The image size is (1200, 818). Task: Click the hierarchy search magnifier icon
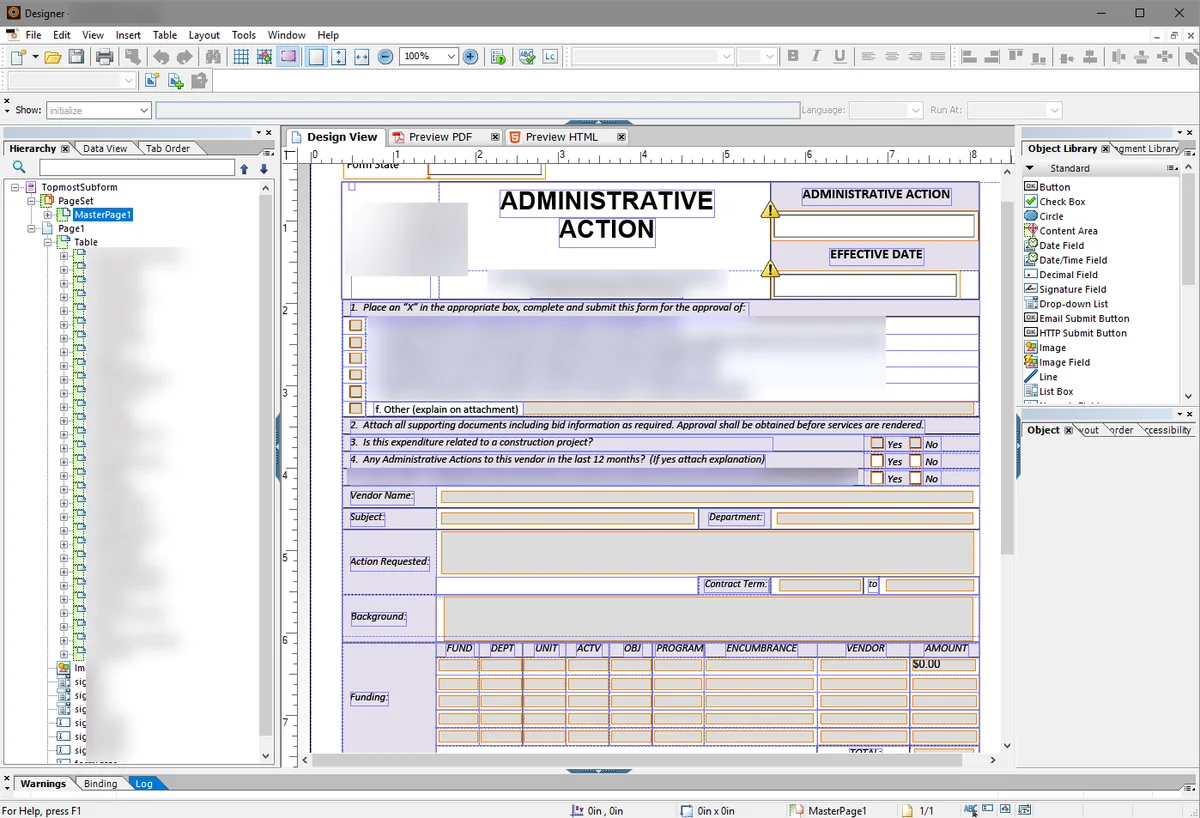click(18, 168)
